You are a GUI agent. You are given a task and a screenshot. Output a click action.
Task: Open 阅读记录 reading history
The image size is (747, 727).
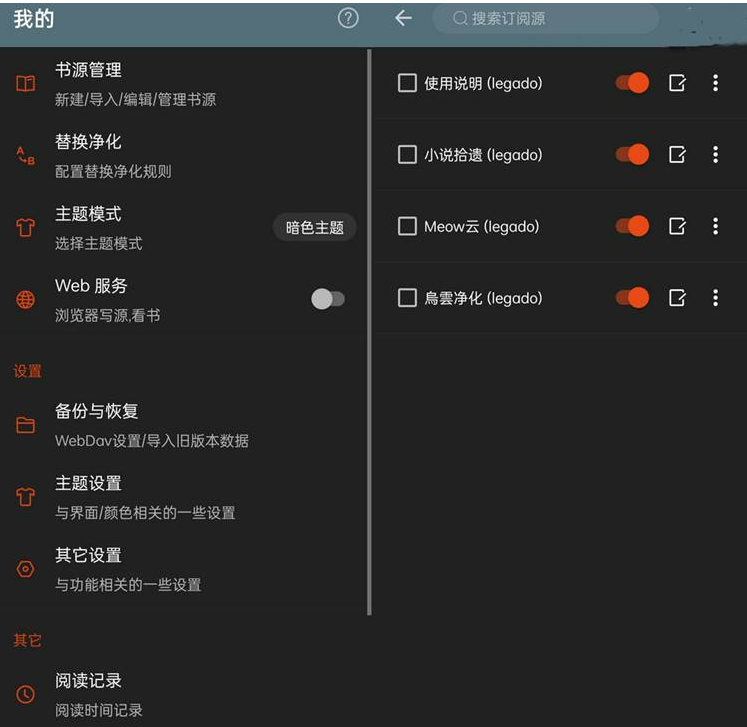183,695
